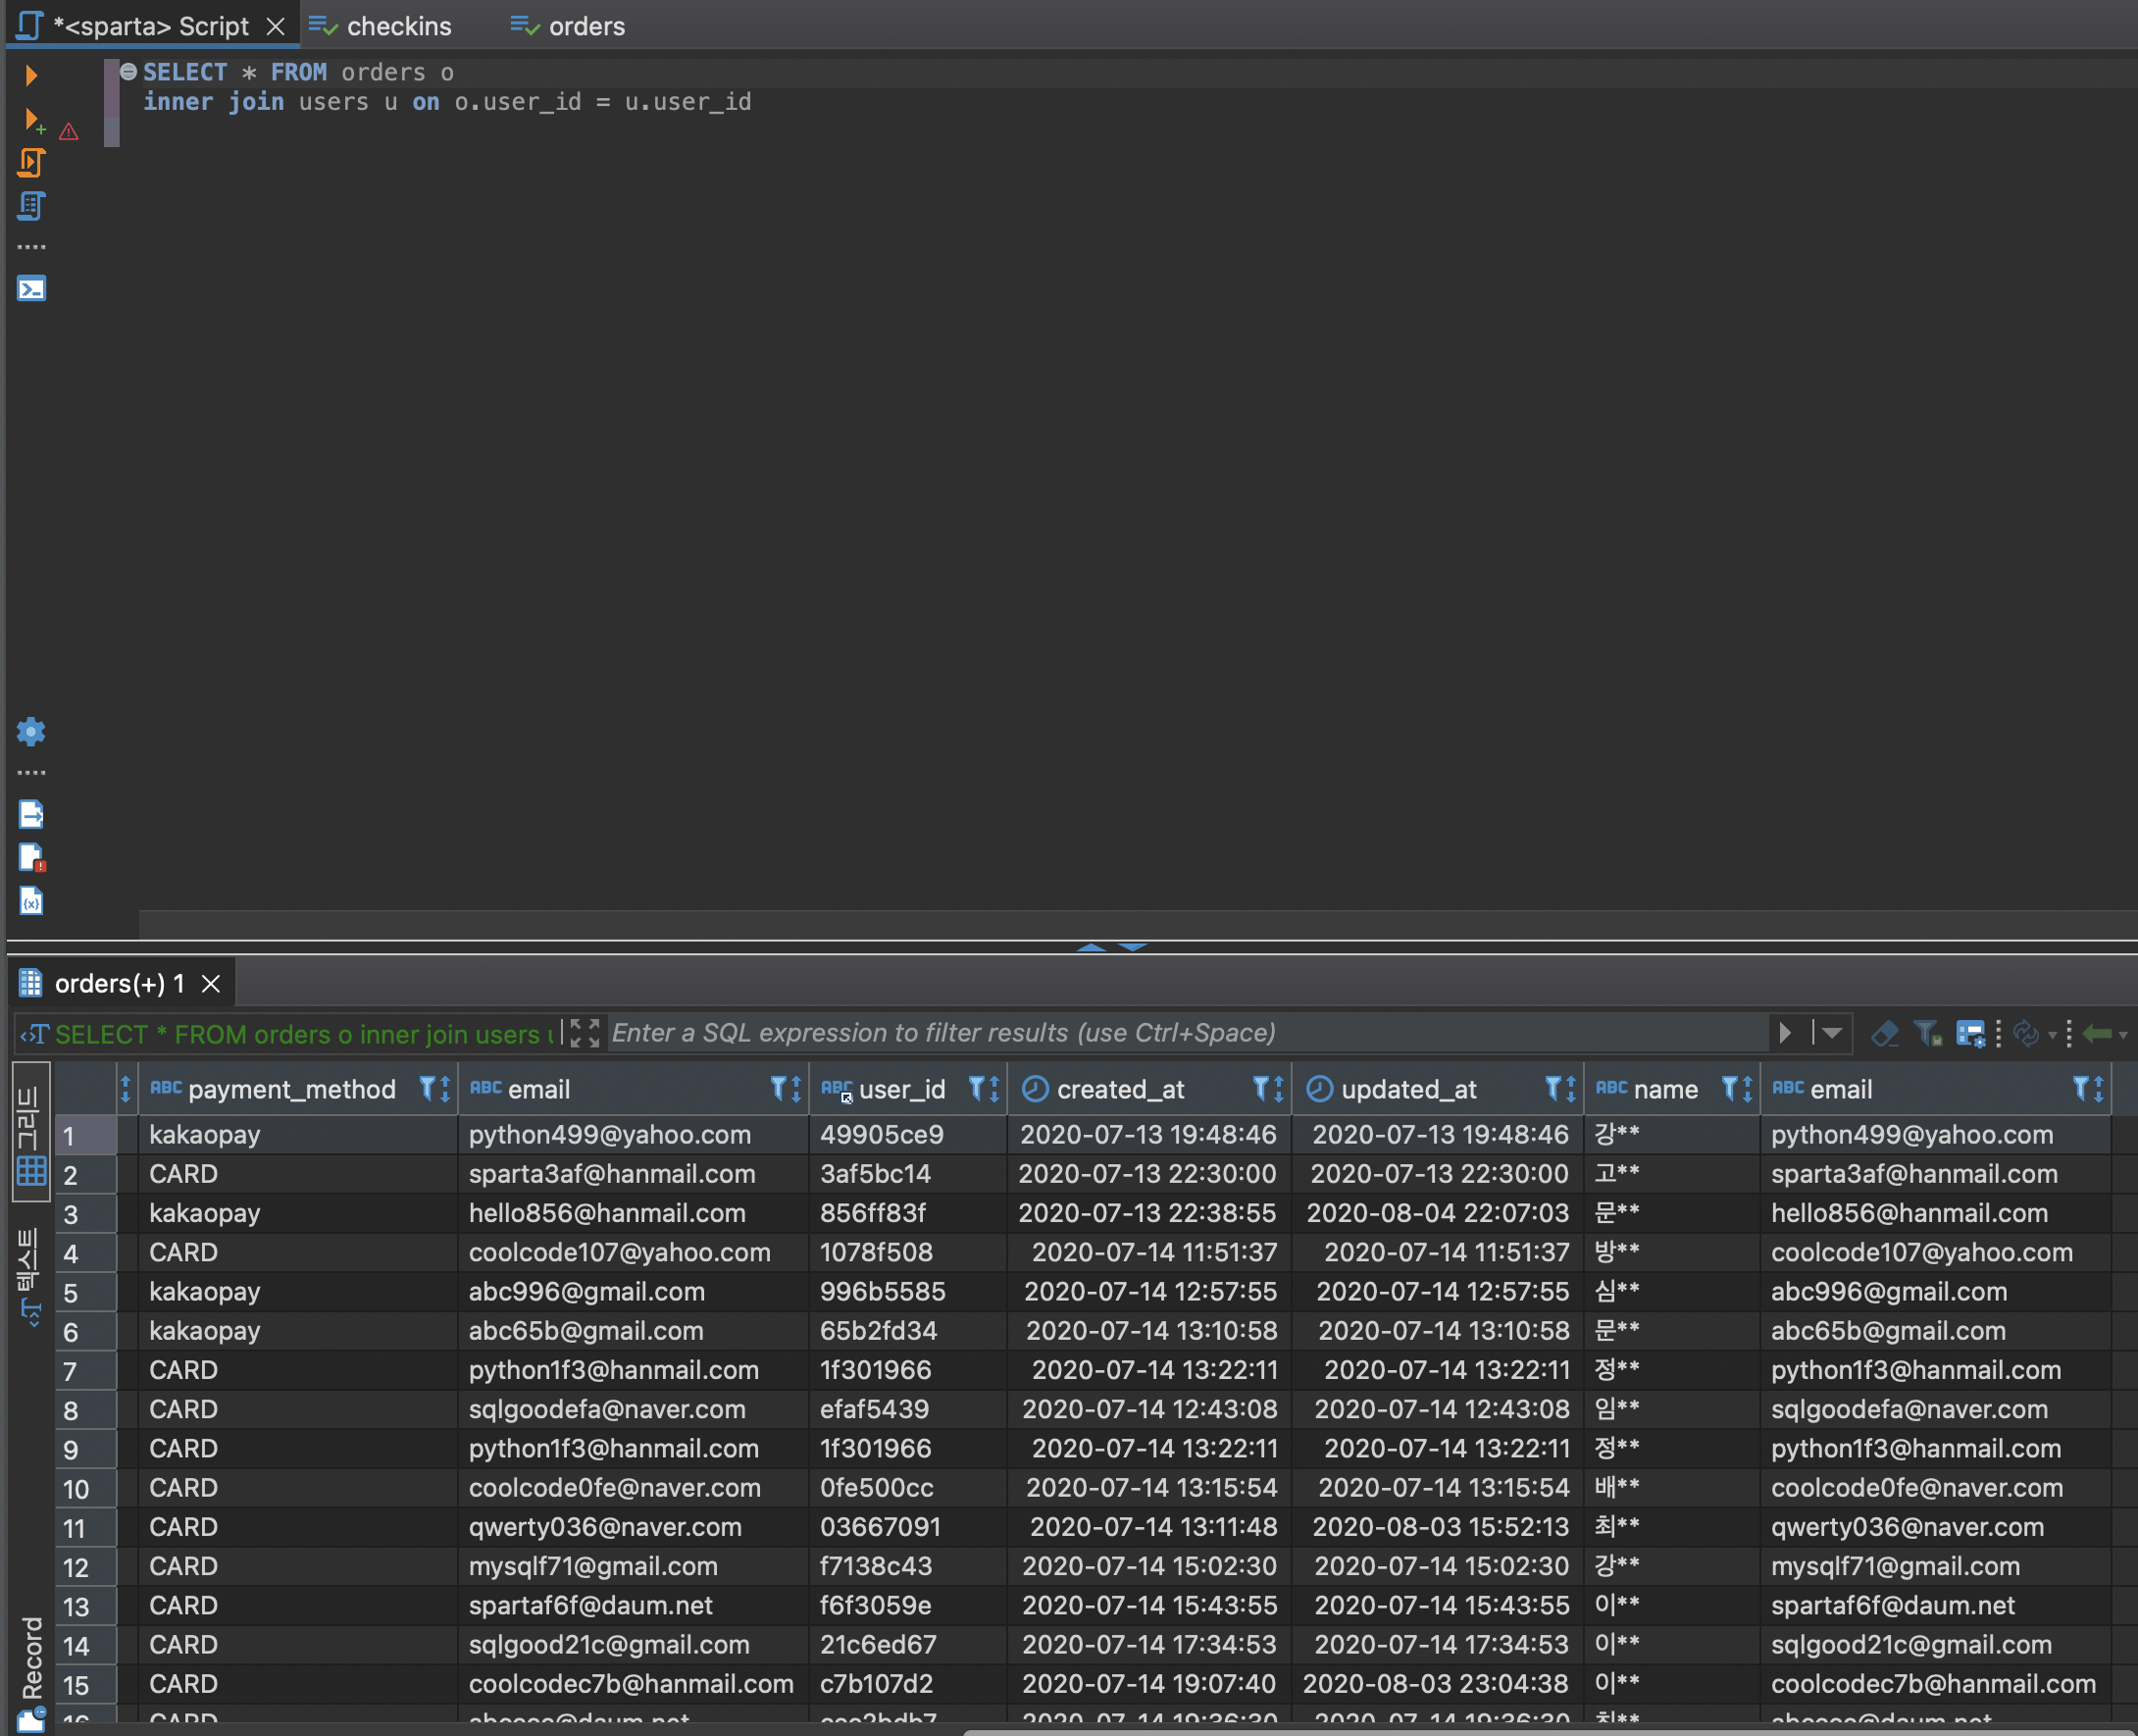Maximize editor with down splitter arrow
This screenshot has height=1736, width=2138.
(1132, 946)
